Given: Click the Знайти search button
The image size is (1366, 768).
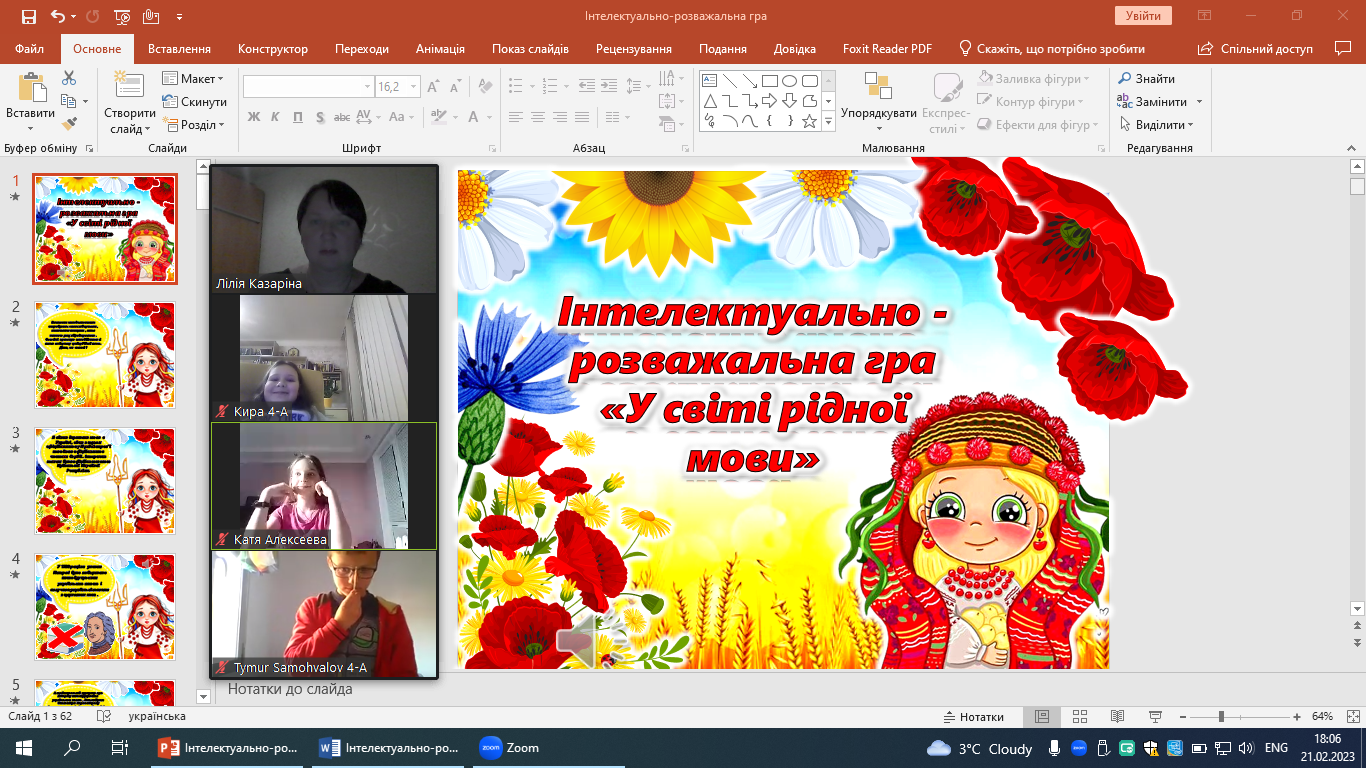Looking at the screenshot, I should point(1146,79).
